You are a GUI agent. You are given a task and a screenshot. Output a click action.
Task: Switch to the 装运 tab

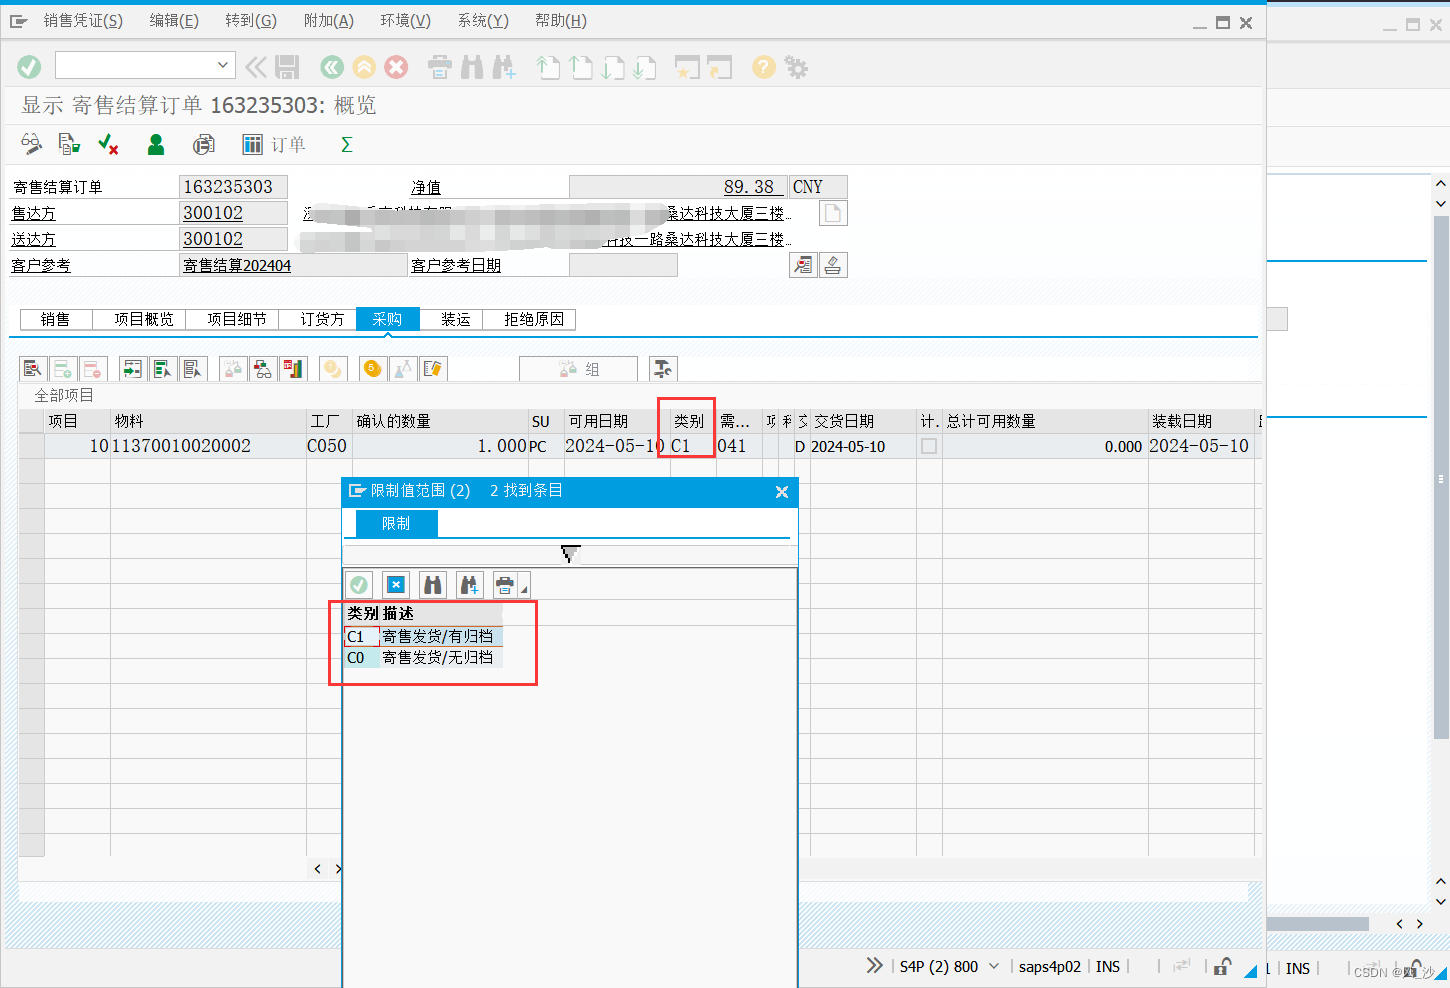tap(452, 319)
